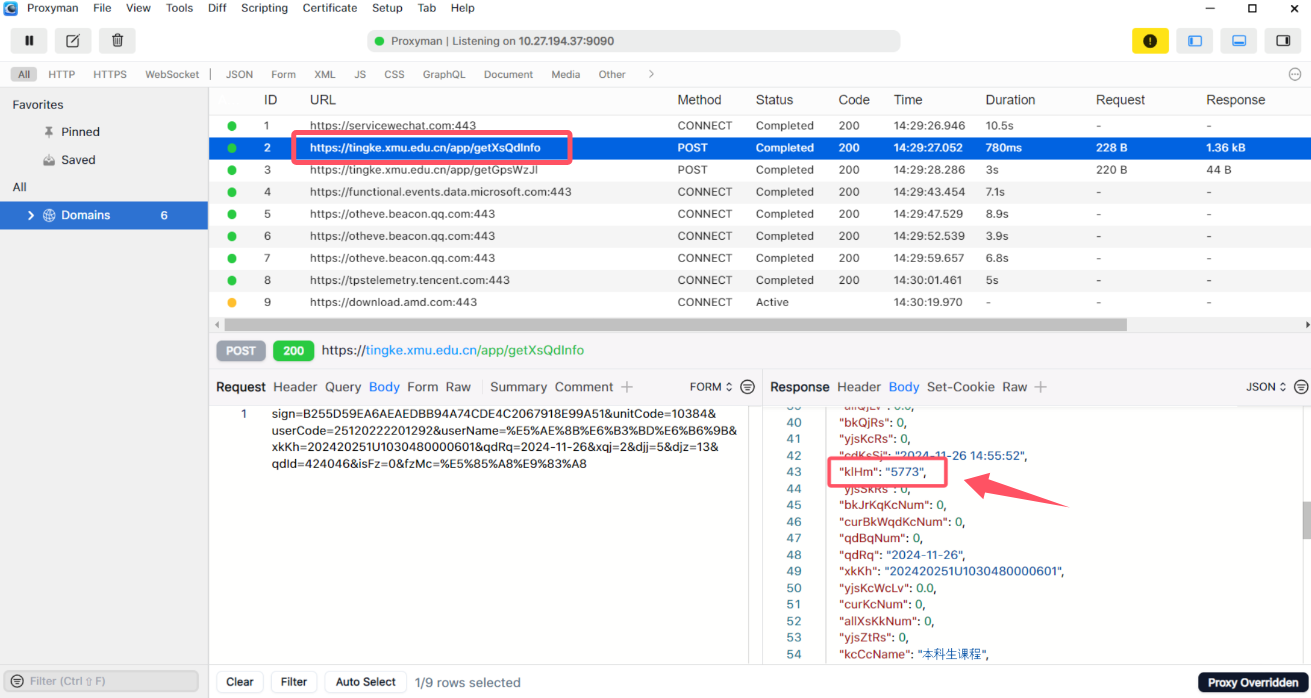The height and width of the screenshot is (698, 1311).
Task: Switch to the Response Set-Cookie tab
Action: [x=961, y=387]
